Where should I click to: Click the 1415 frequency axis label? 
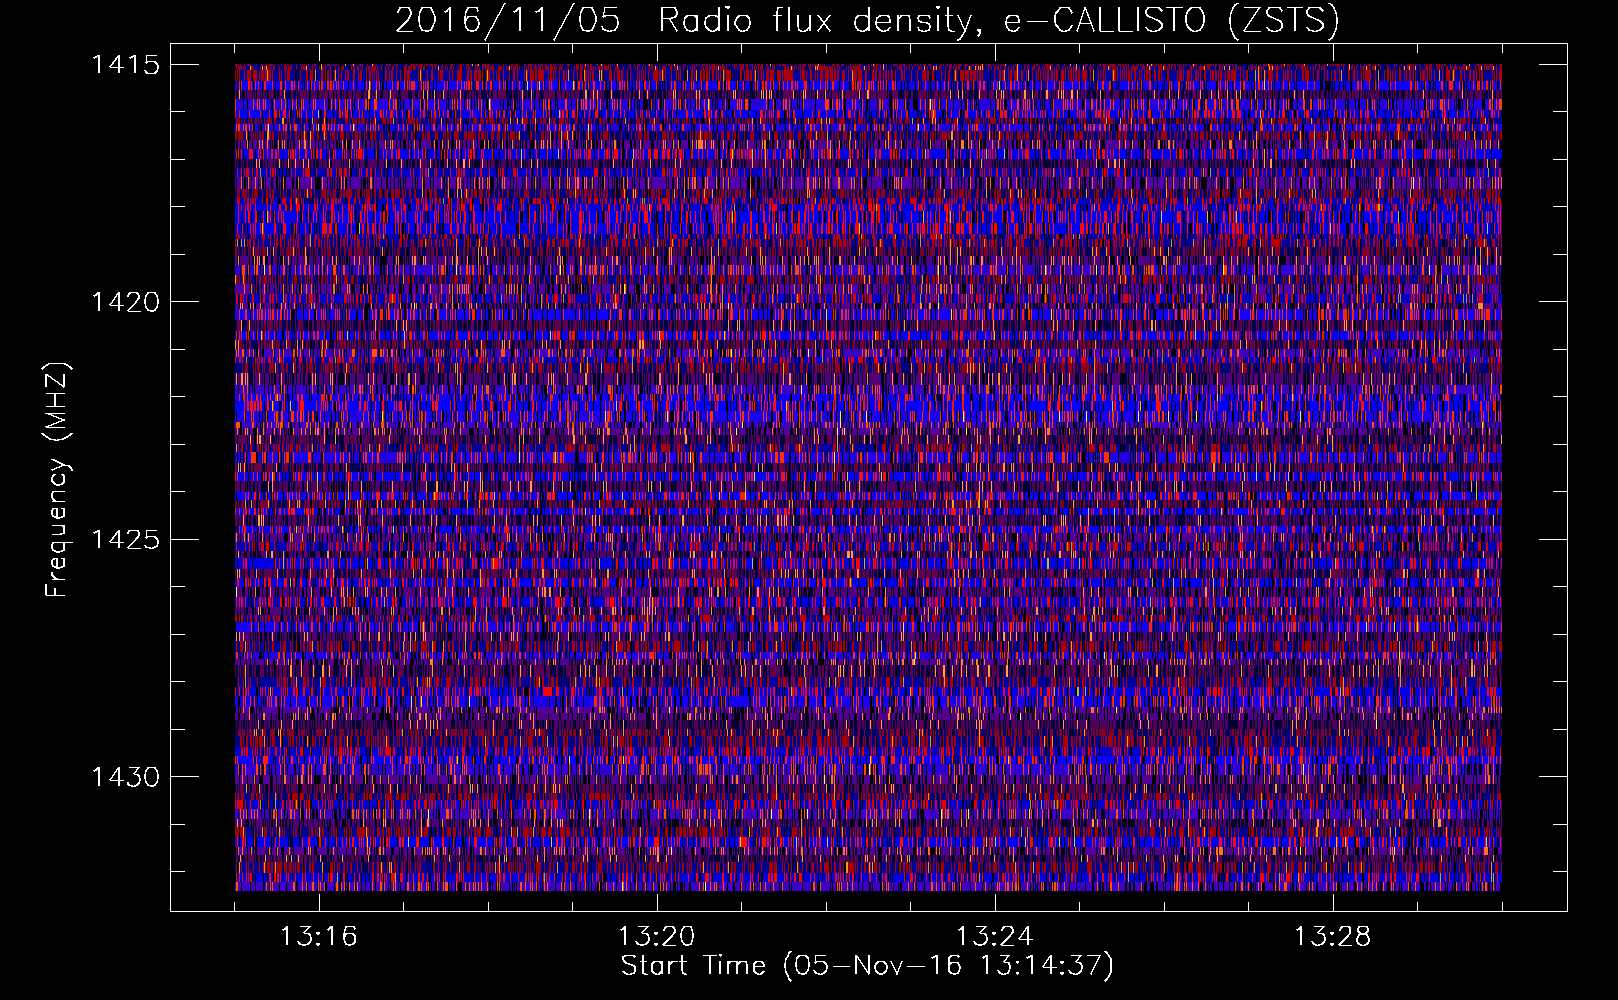pos(125,65)
